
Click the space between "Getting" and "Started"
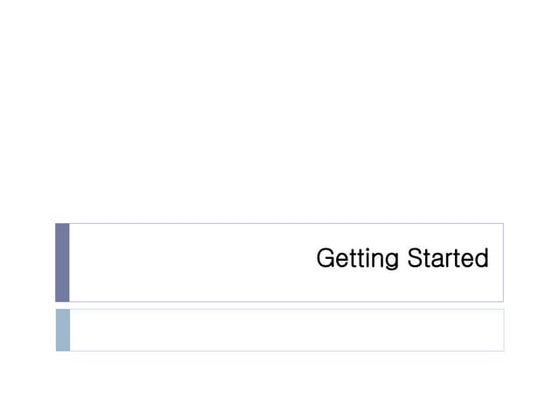[x=403, y=258]
